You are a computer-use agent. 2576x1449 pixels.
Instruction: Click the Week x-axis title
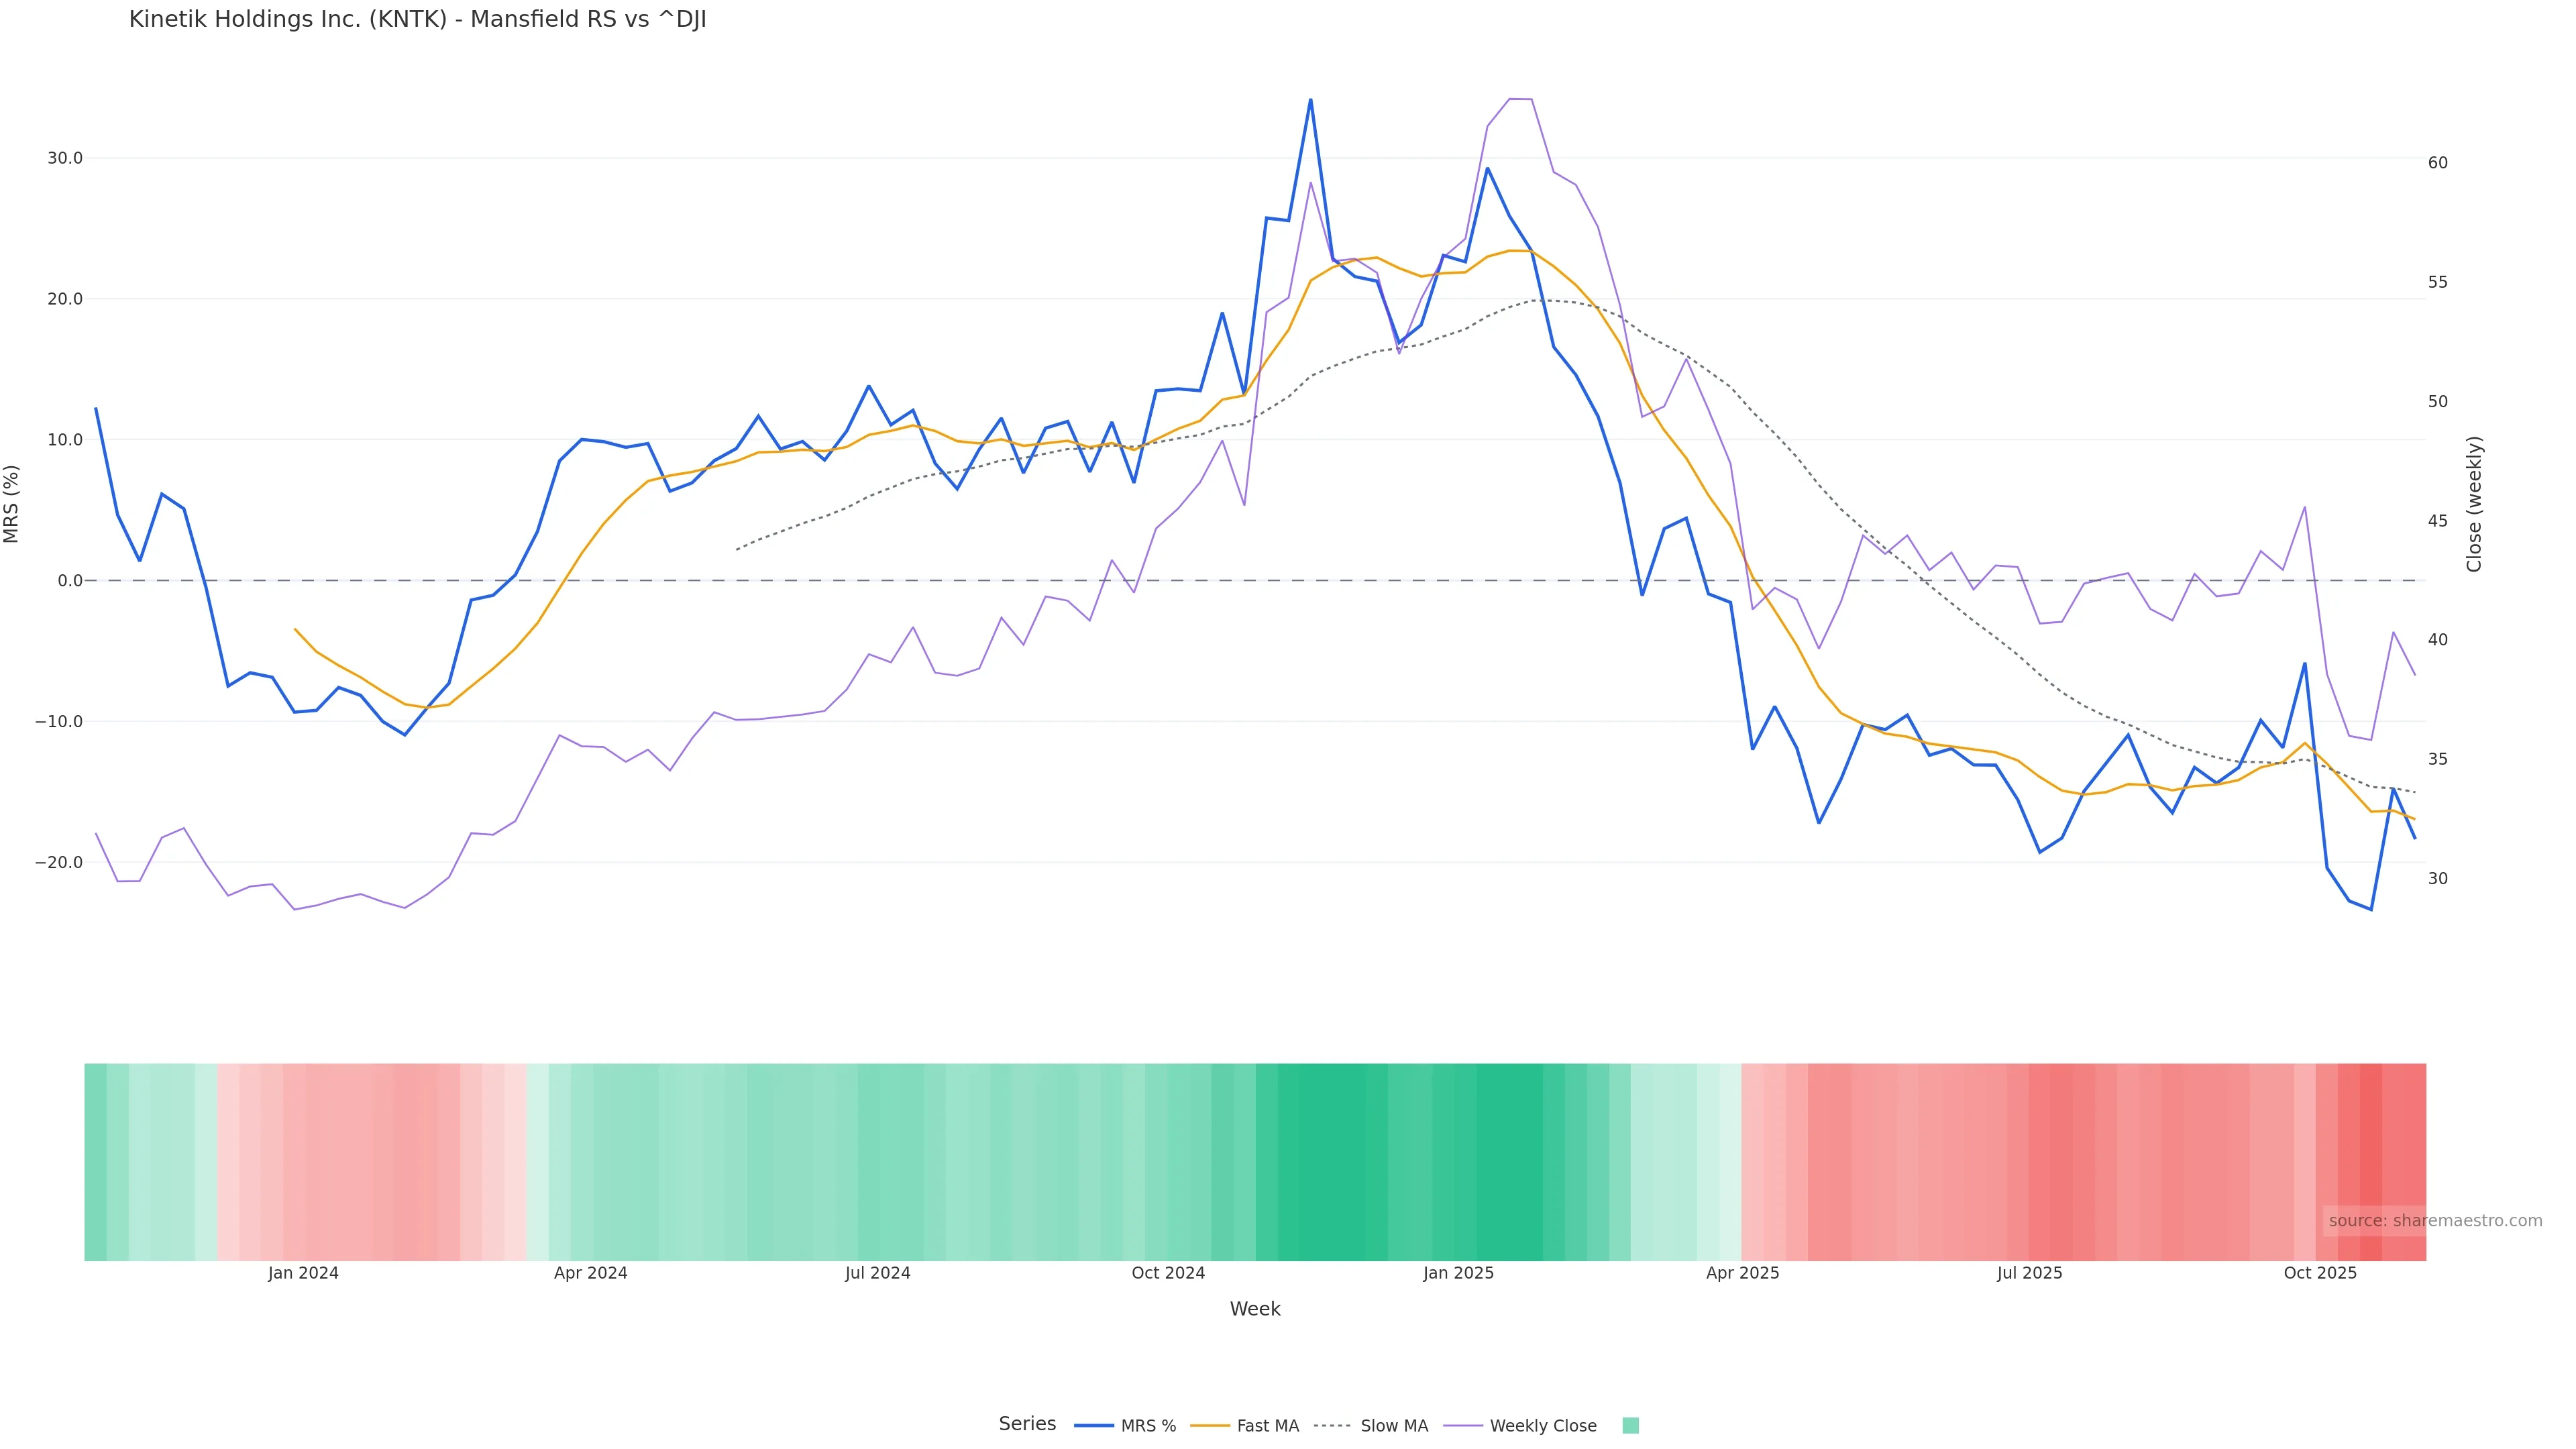(1254, 1309)
